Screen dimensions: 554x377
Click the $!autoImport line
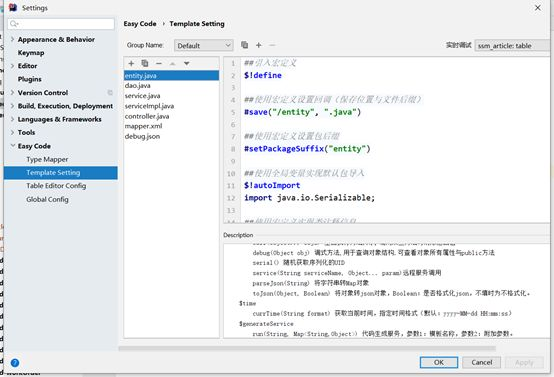click(272, 185)
